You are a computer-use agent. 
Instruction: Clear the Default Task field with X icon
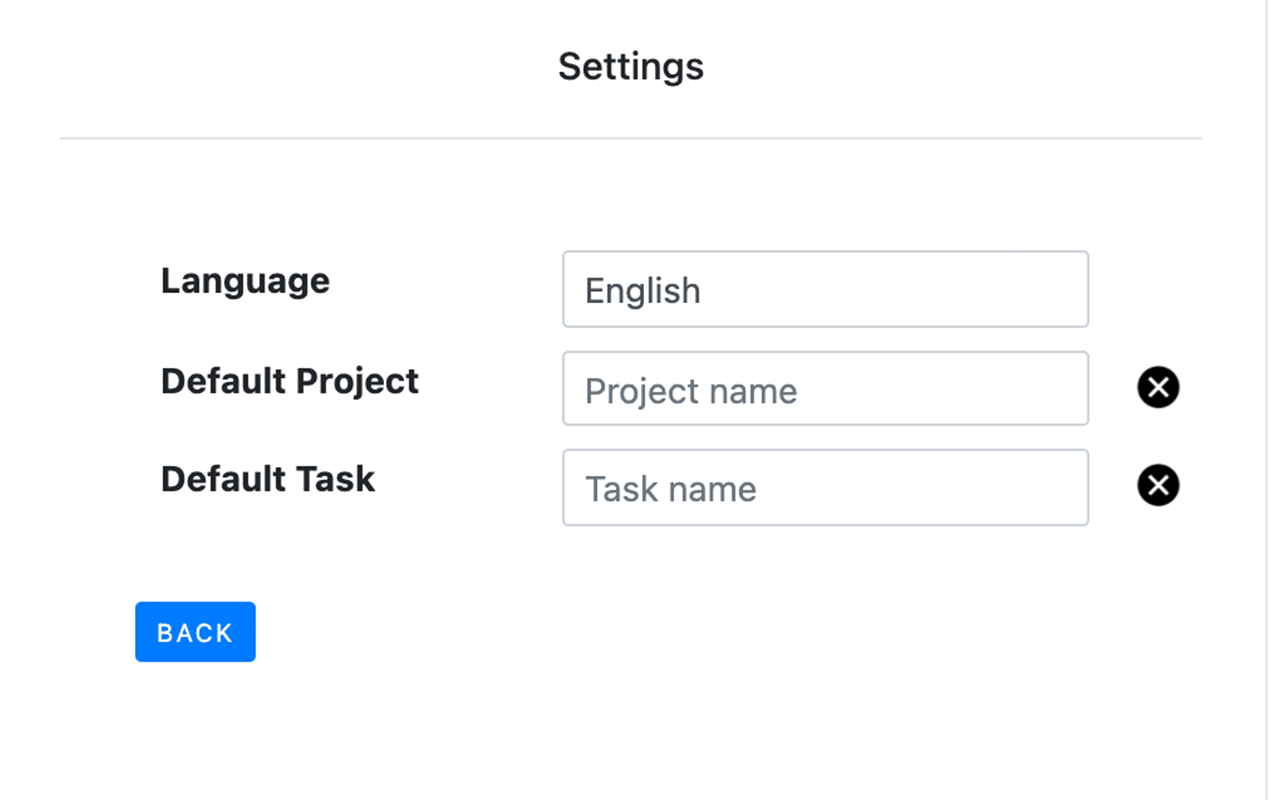1158,485
